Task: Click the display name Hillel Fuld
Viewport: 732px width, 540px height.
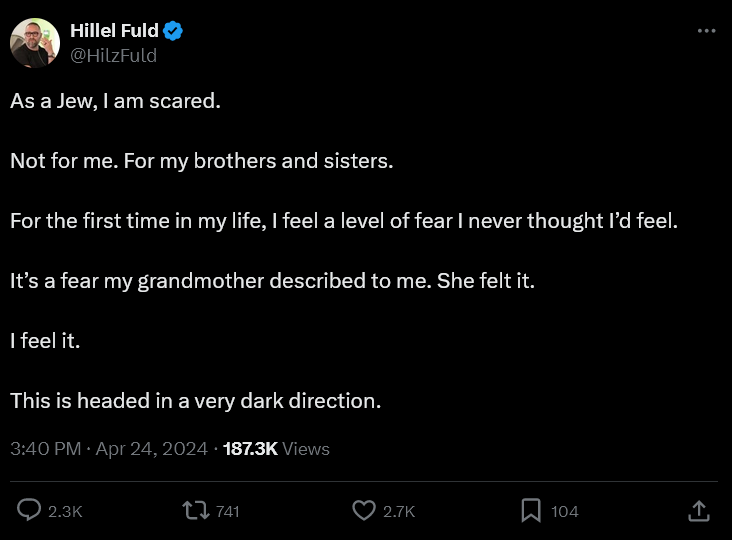Action: click(114, 31)
